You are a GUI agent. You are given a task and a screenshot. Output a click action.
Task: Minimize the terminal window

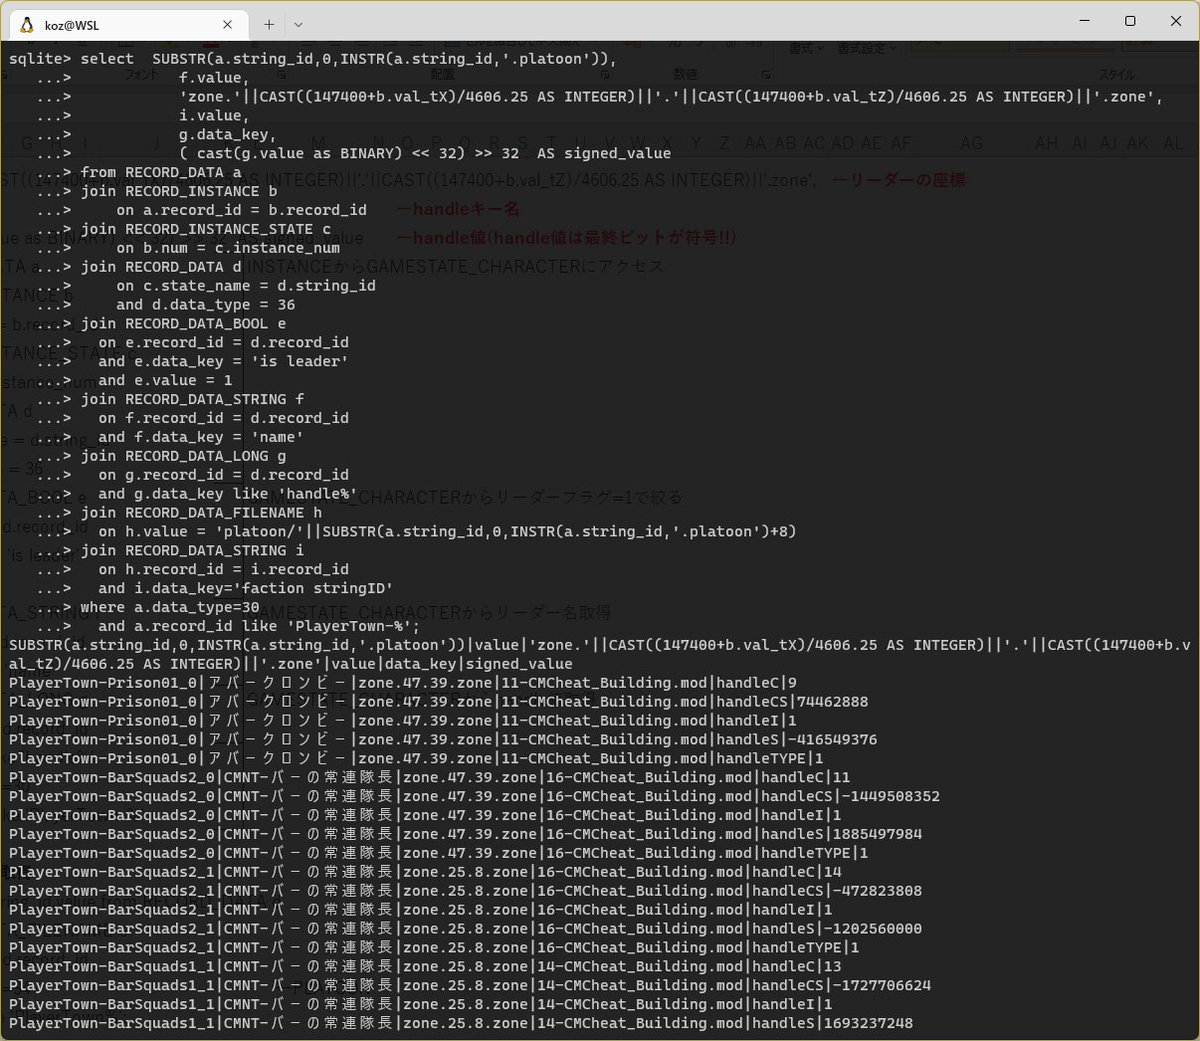coord(1084,21)
